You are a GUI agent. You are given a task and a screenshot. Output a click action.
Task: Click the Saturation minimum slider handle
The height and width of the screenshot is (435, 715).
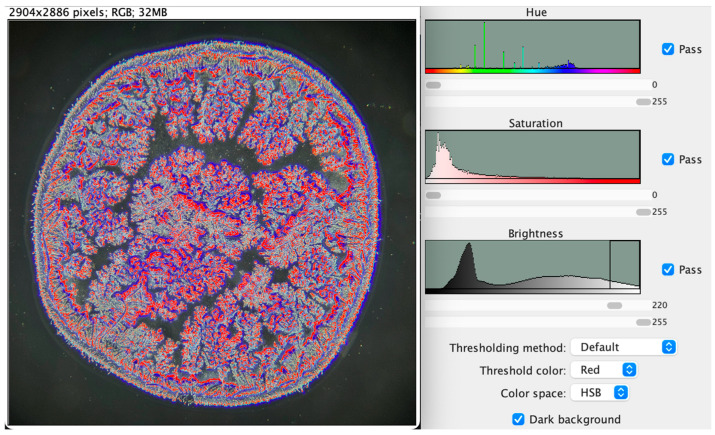coord(433,195)
